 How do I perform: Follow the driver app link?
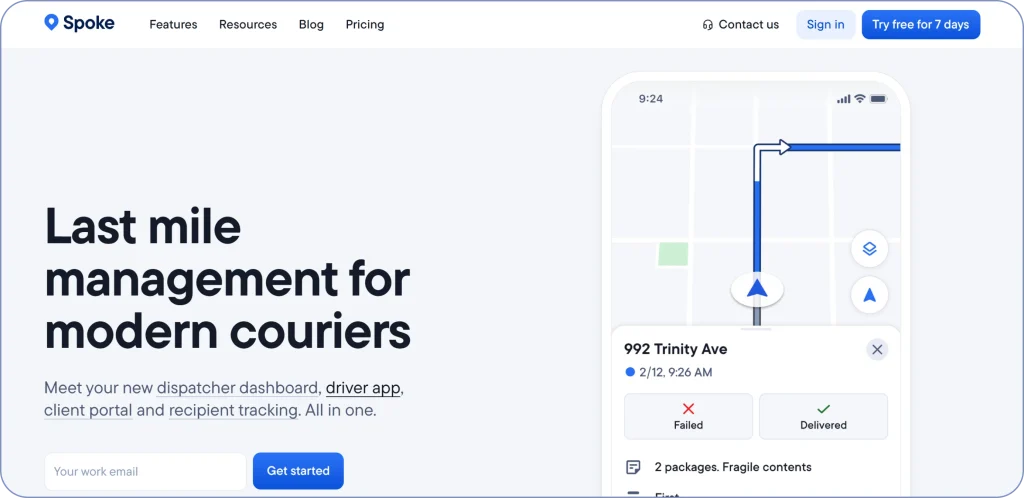[362, 388]
